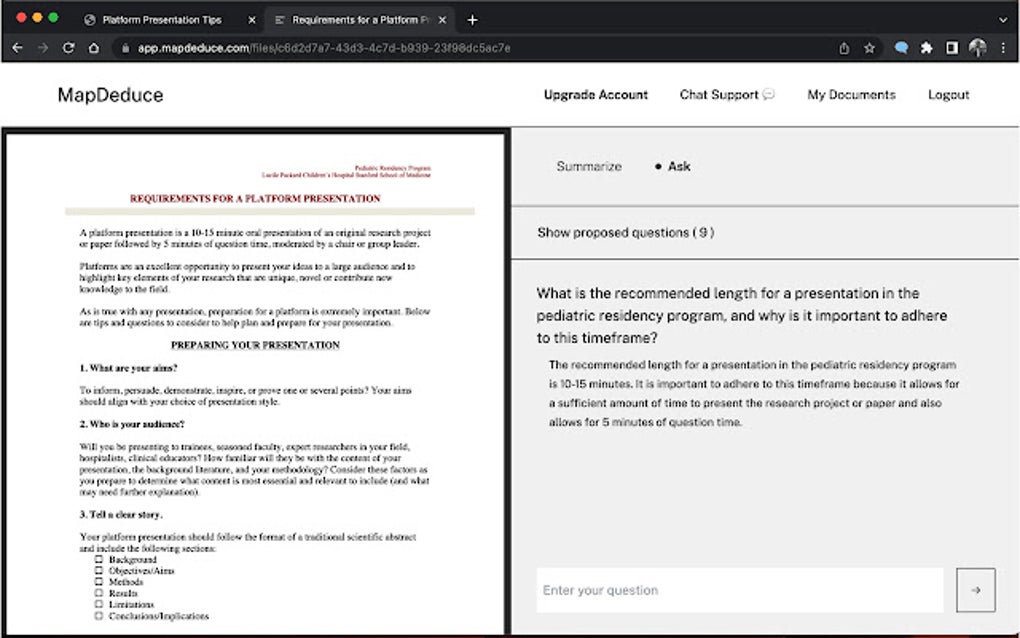Click the browser home icon
The height and width of the screenshot is (638, 1020).
pos(94,46)
